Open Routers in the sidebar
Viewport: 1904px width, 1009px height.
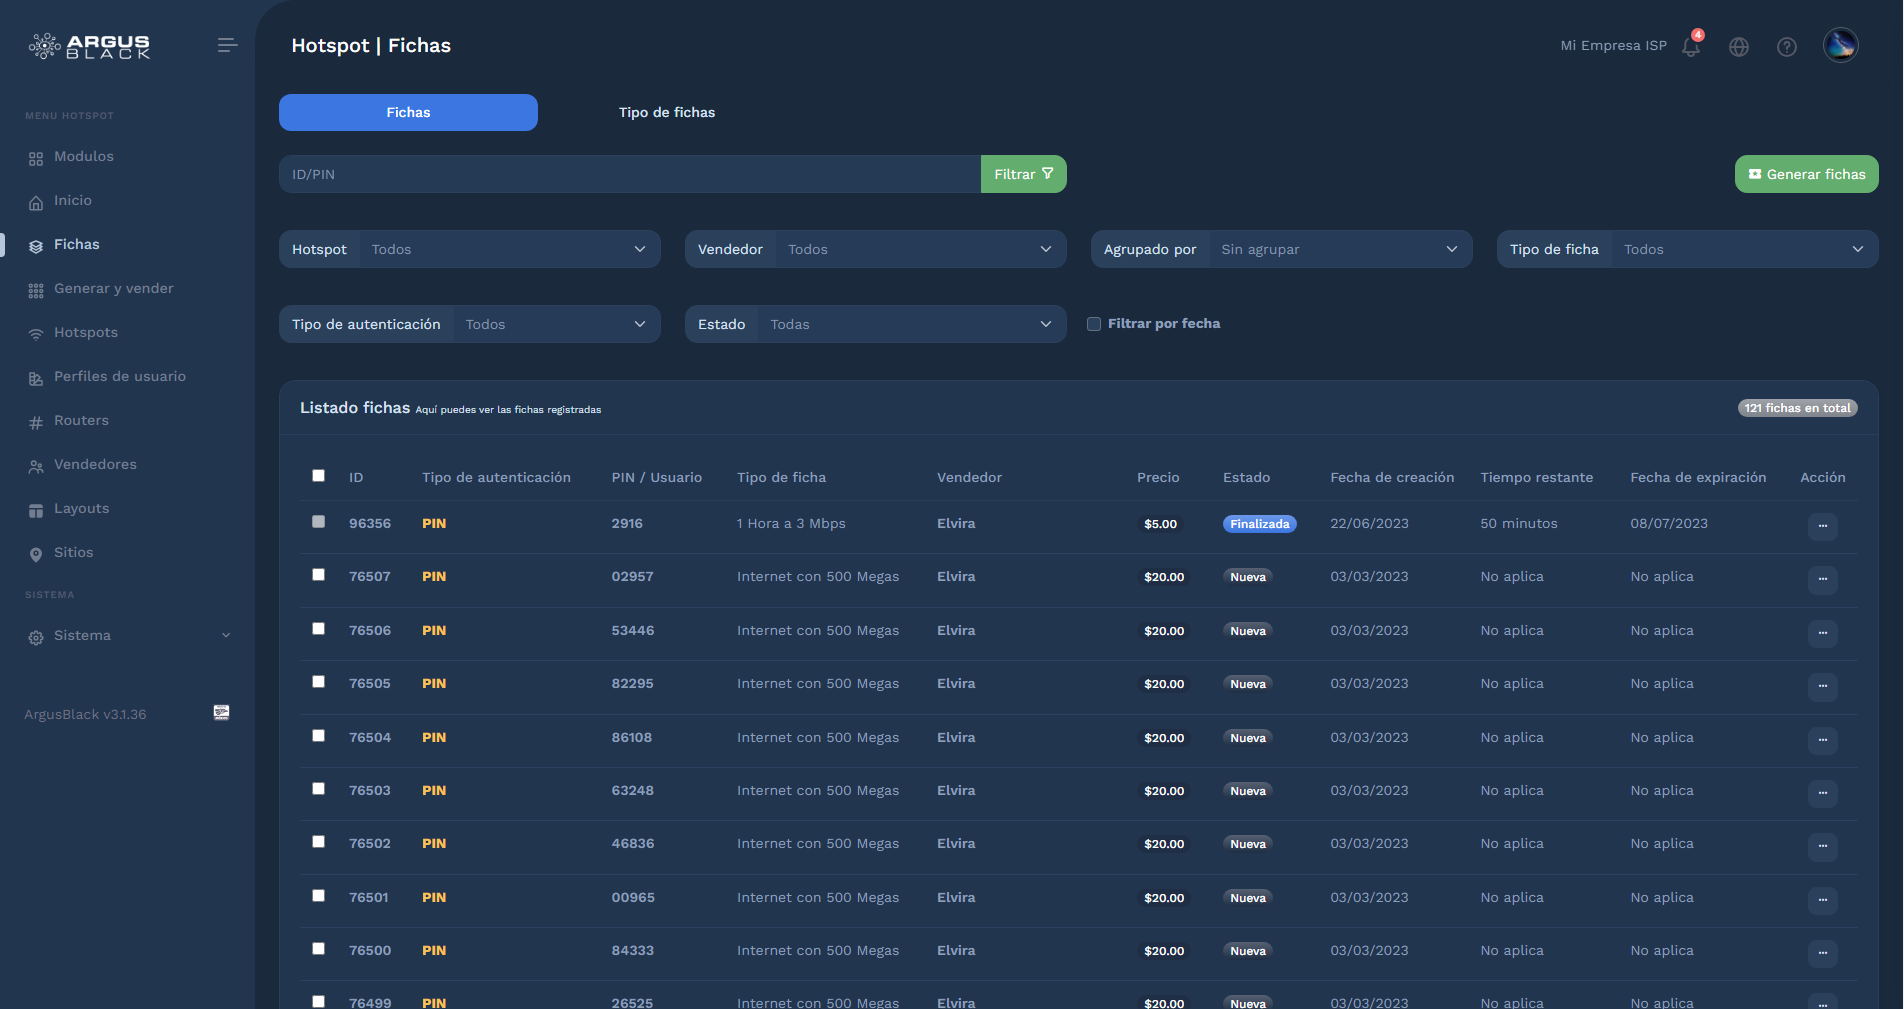[x=81, y=421]
